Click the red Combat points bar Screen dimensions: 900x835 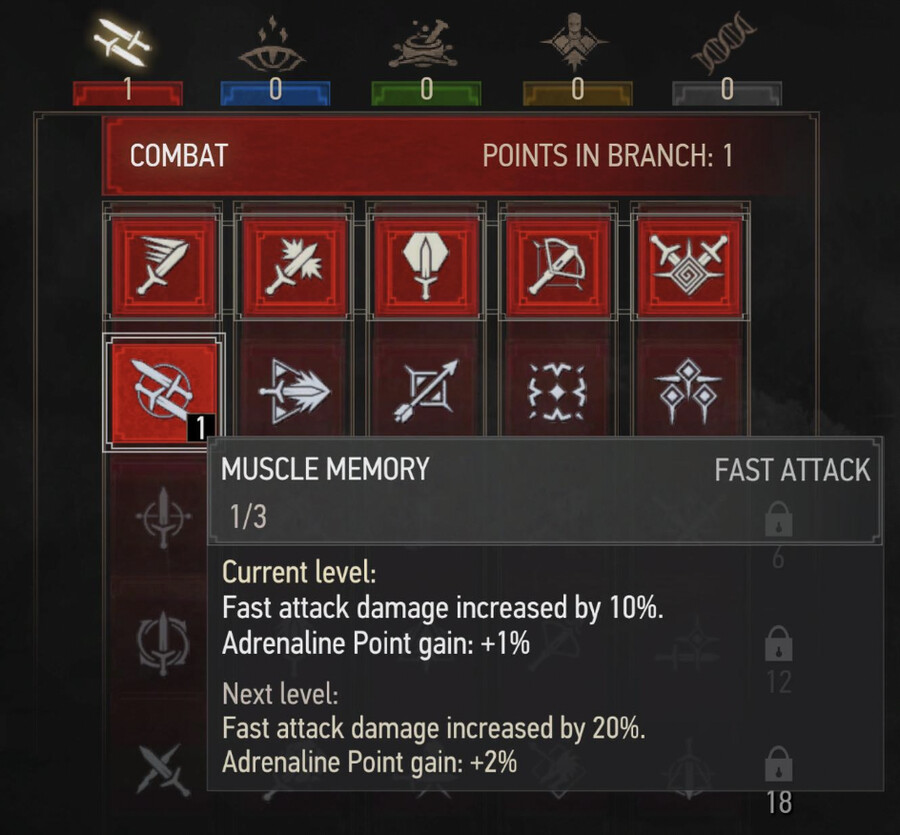click(127, 92)
